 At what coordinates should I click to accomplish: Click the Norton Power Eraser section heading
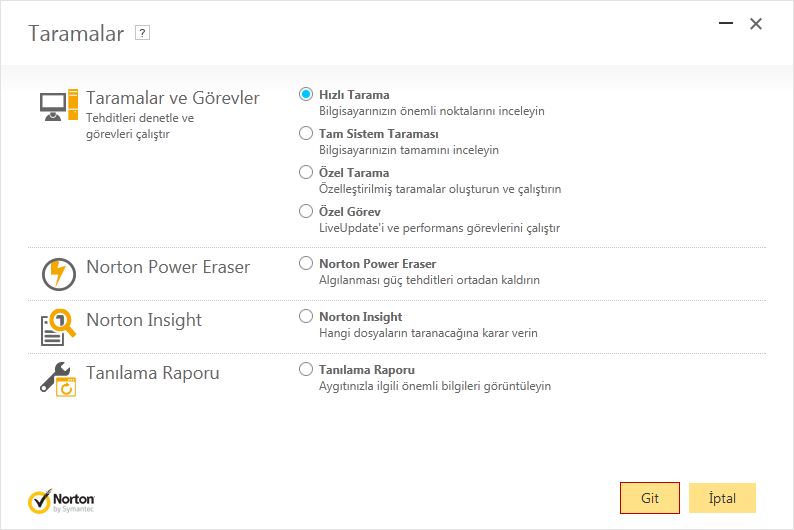[168, 267]
